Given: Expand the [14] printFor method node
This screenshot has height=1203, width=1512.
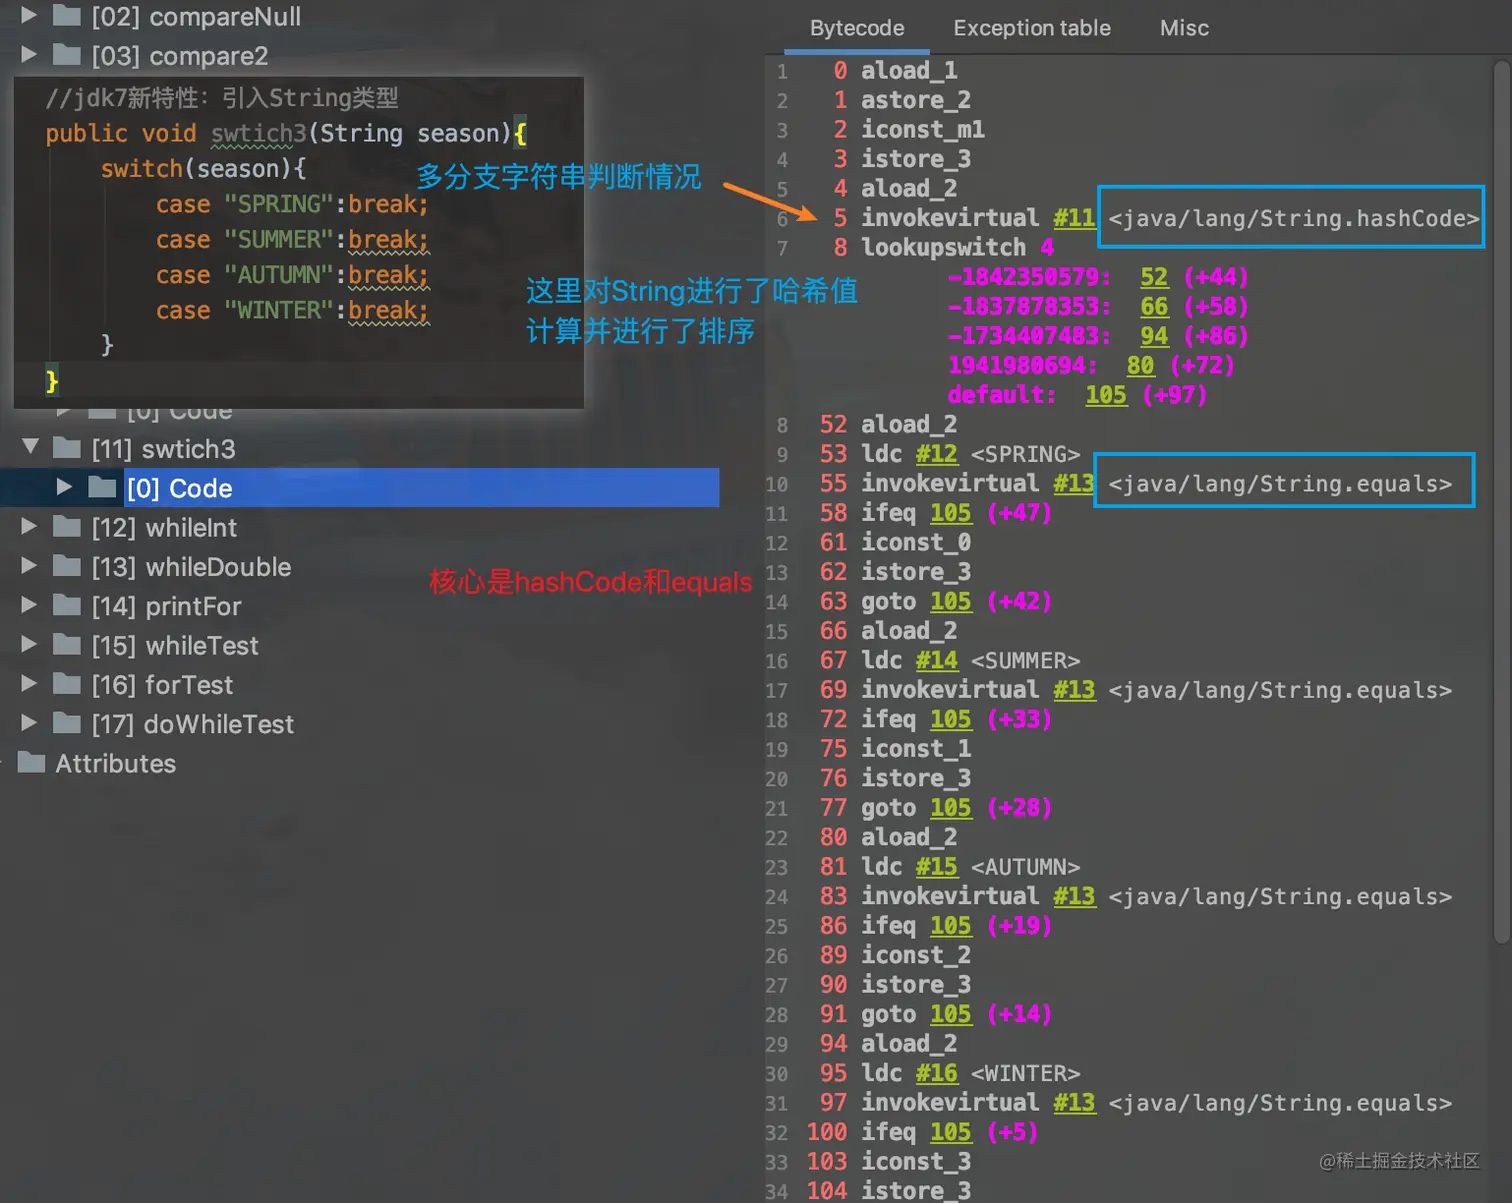Looking at the screenshot, I should (x=29, y=605).
